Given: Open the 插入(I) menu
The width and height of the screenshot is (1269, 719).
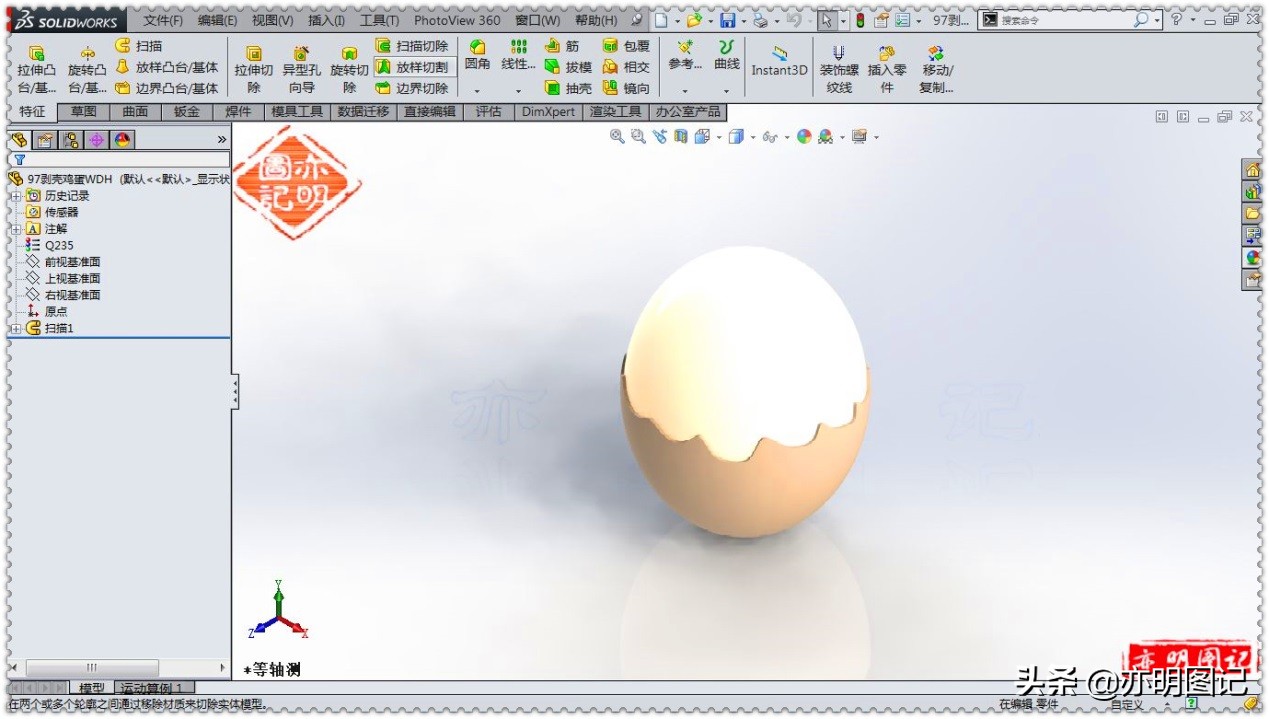Looking at the screenshot, I should (328, 19).
